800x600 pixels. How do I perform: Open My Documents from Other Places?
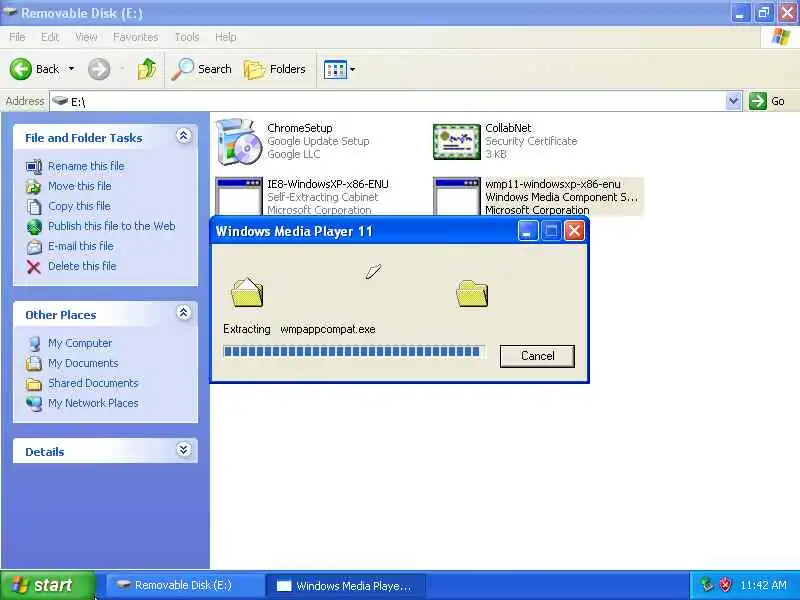point(83,363)
